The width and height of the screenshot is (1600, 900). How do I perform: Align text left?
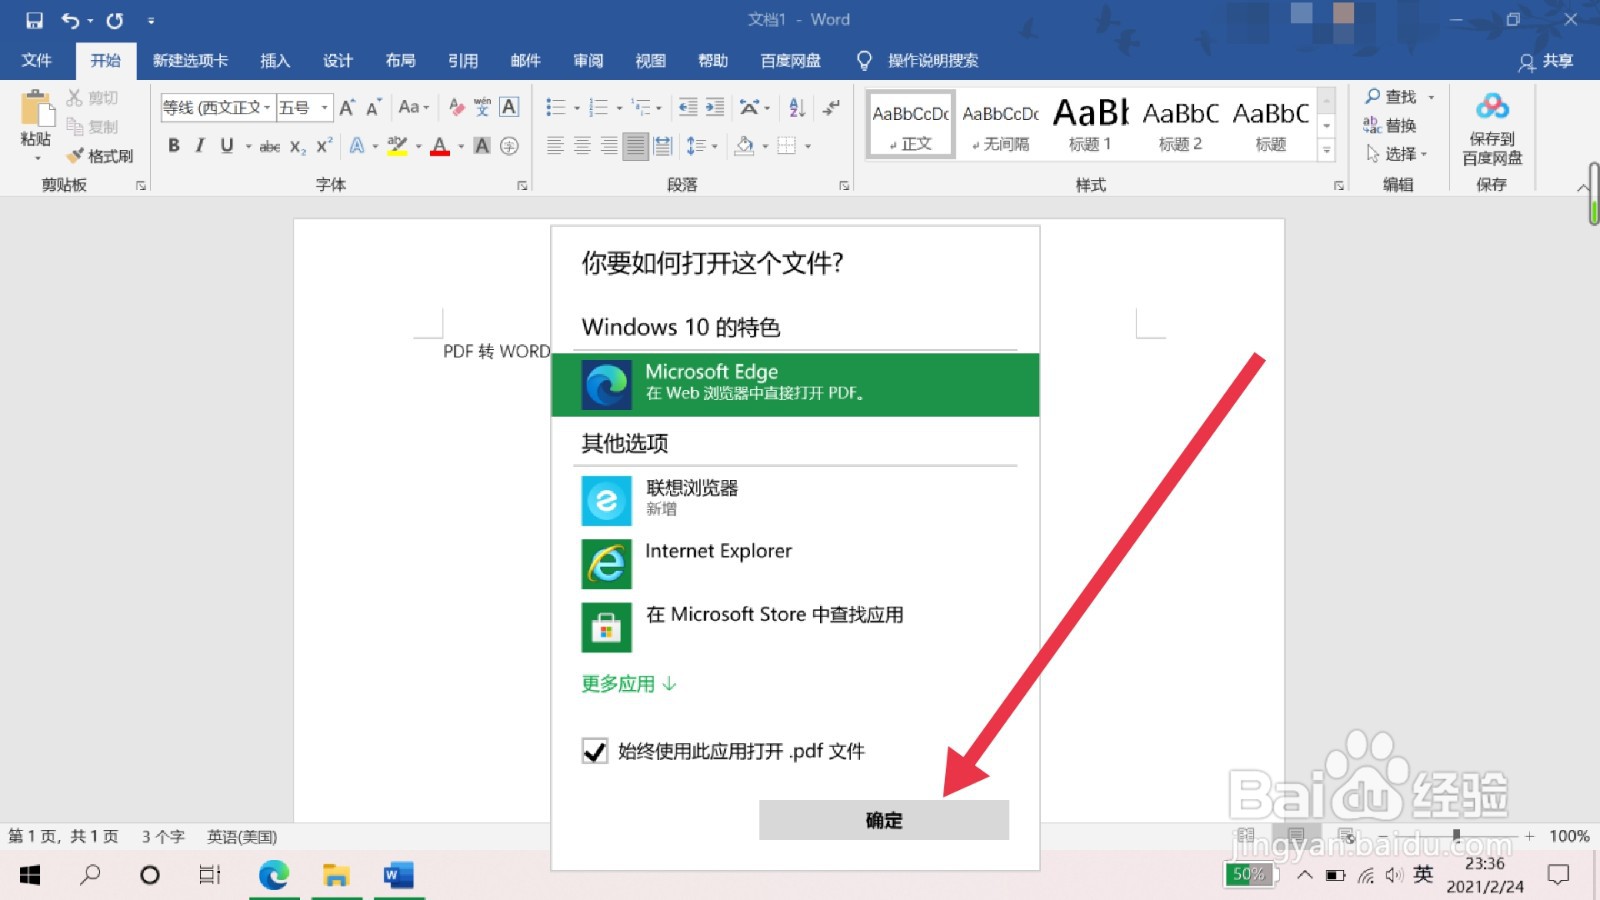[556, 146]
